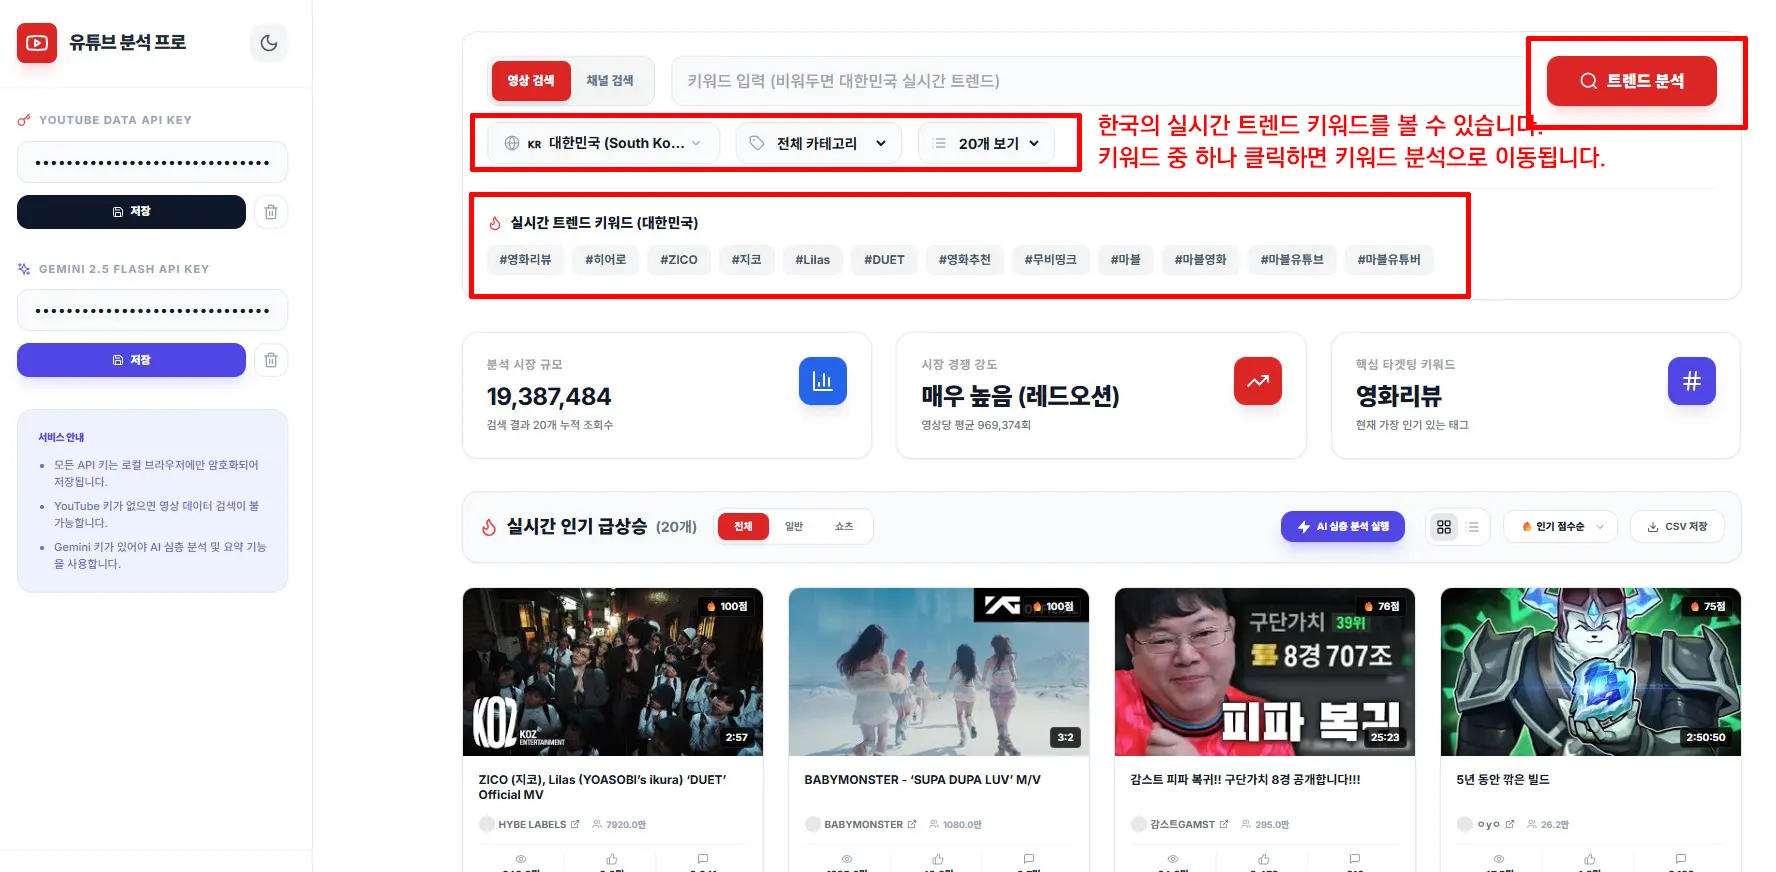The image size is (1776, 872).
Task: Open oyo channel external link
Action: click(1510, 825)
